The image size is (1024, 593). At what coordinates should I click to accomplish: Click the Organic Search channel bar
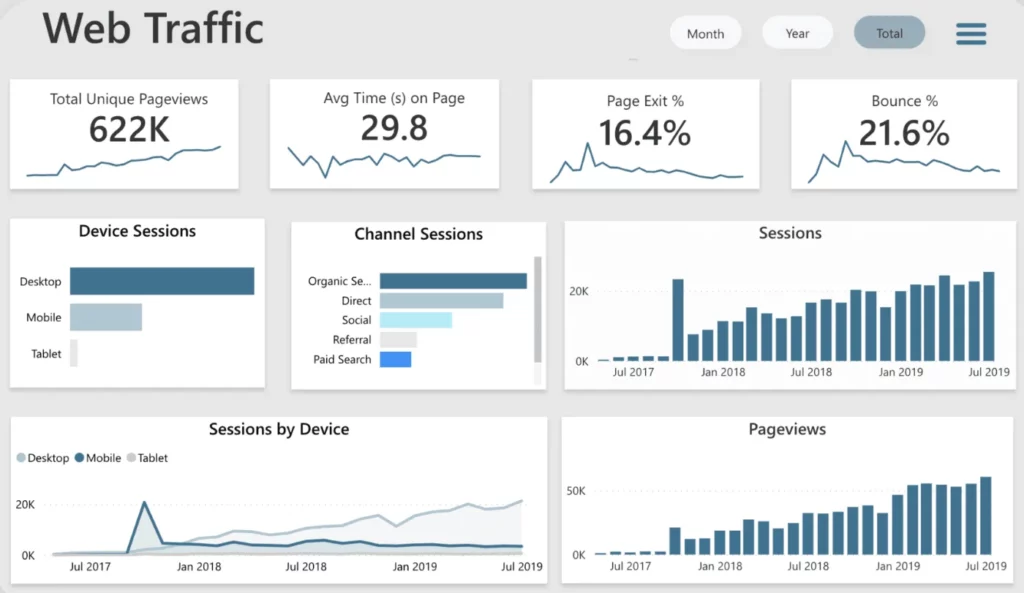pyautogui.click(x=453, y=281)
